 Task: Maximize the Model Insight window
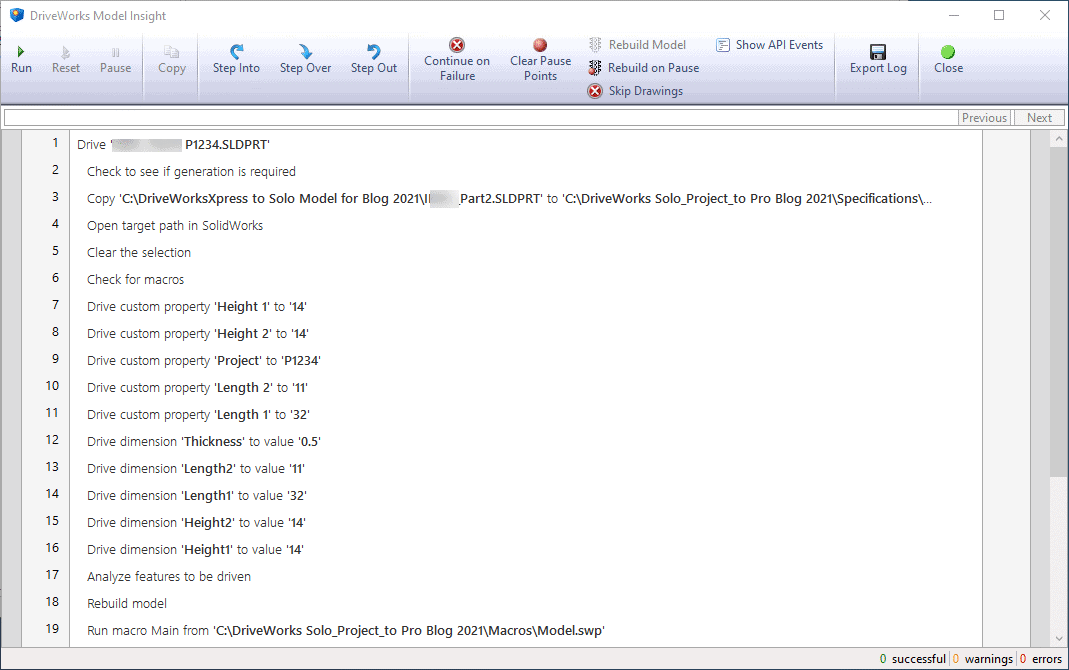click(x=999, y=15)
